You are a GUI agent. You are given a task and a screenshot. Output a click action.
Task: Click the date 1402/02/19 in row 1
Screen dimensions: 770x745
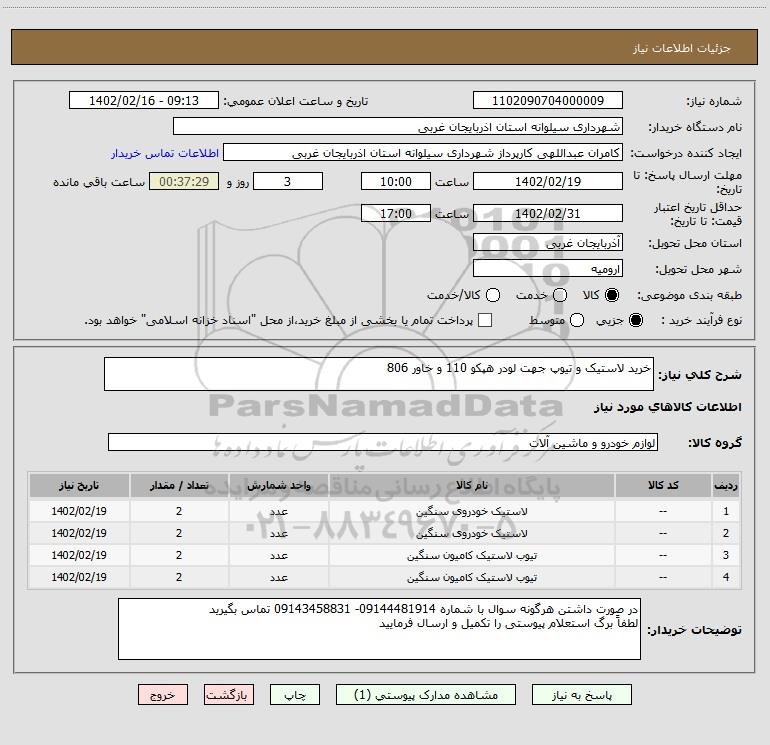[x=79, y=511]
